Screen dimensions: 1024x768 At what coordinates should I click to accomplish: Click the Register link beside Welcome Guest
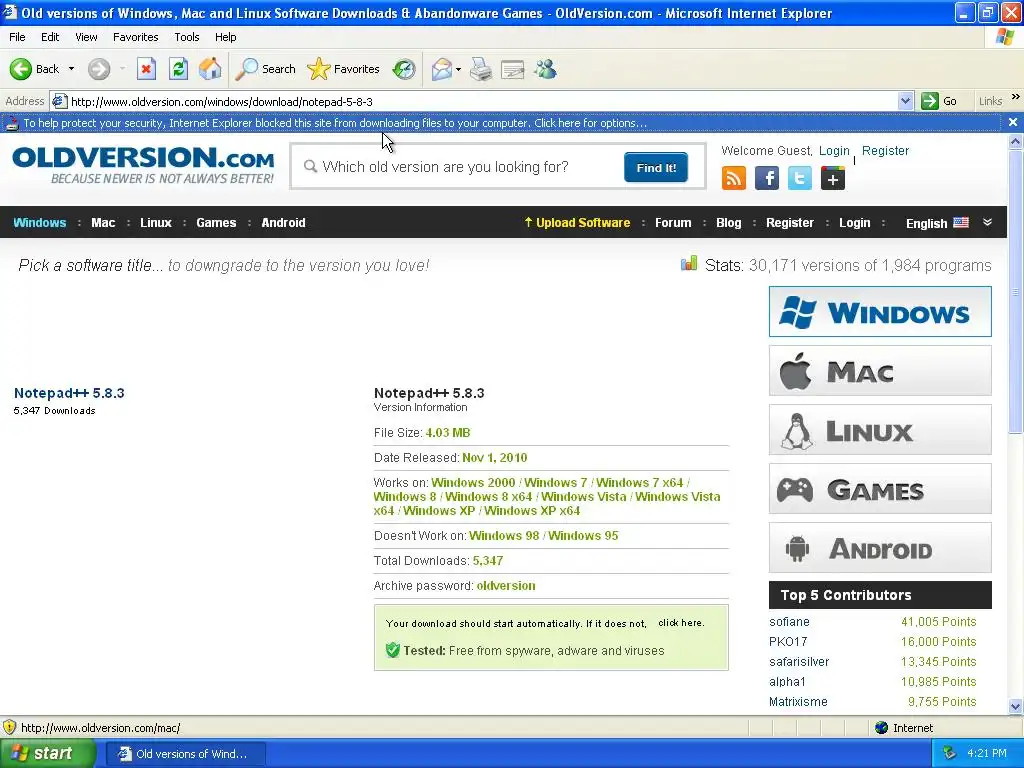click(x=885, y=151)
